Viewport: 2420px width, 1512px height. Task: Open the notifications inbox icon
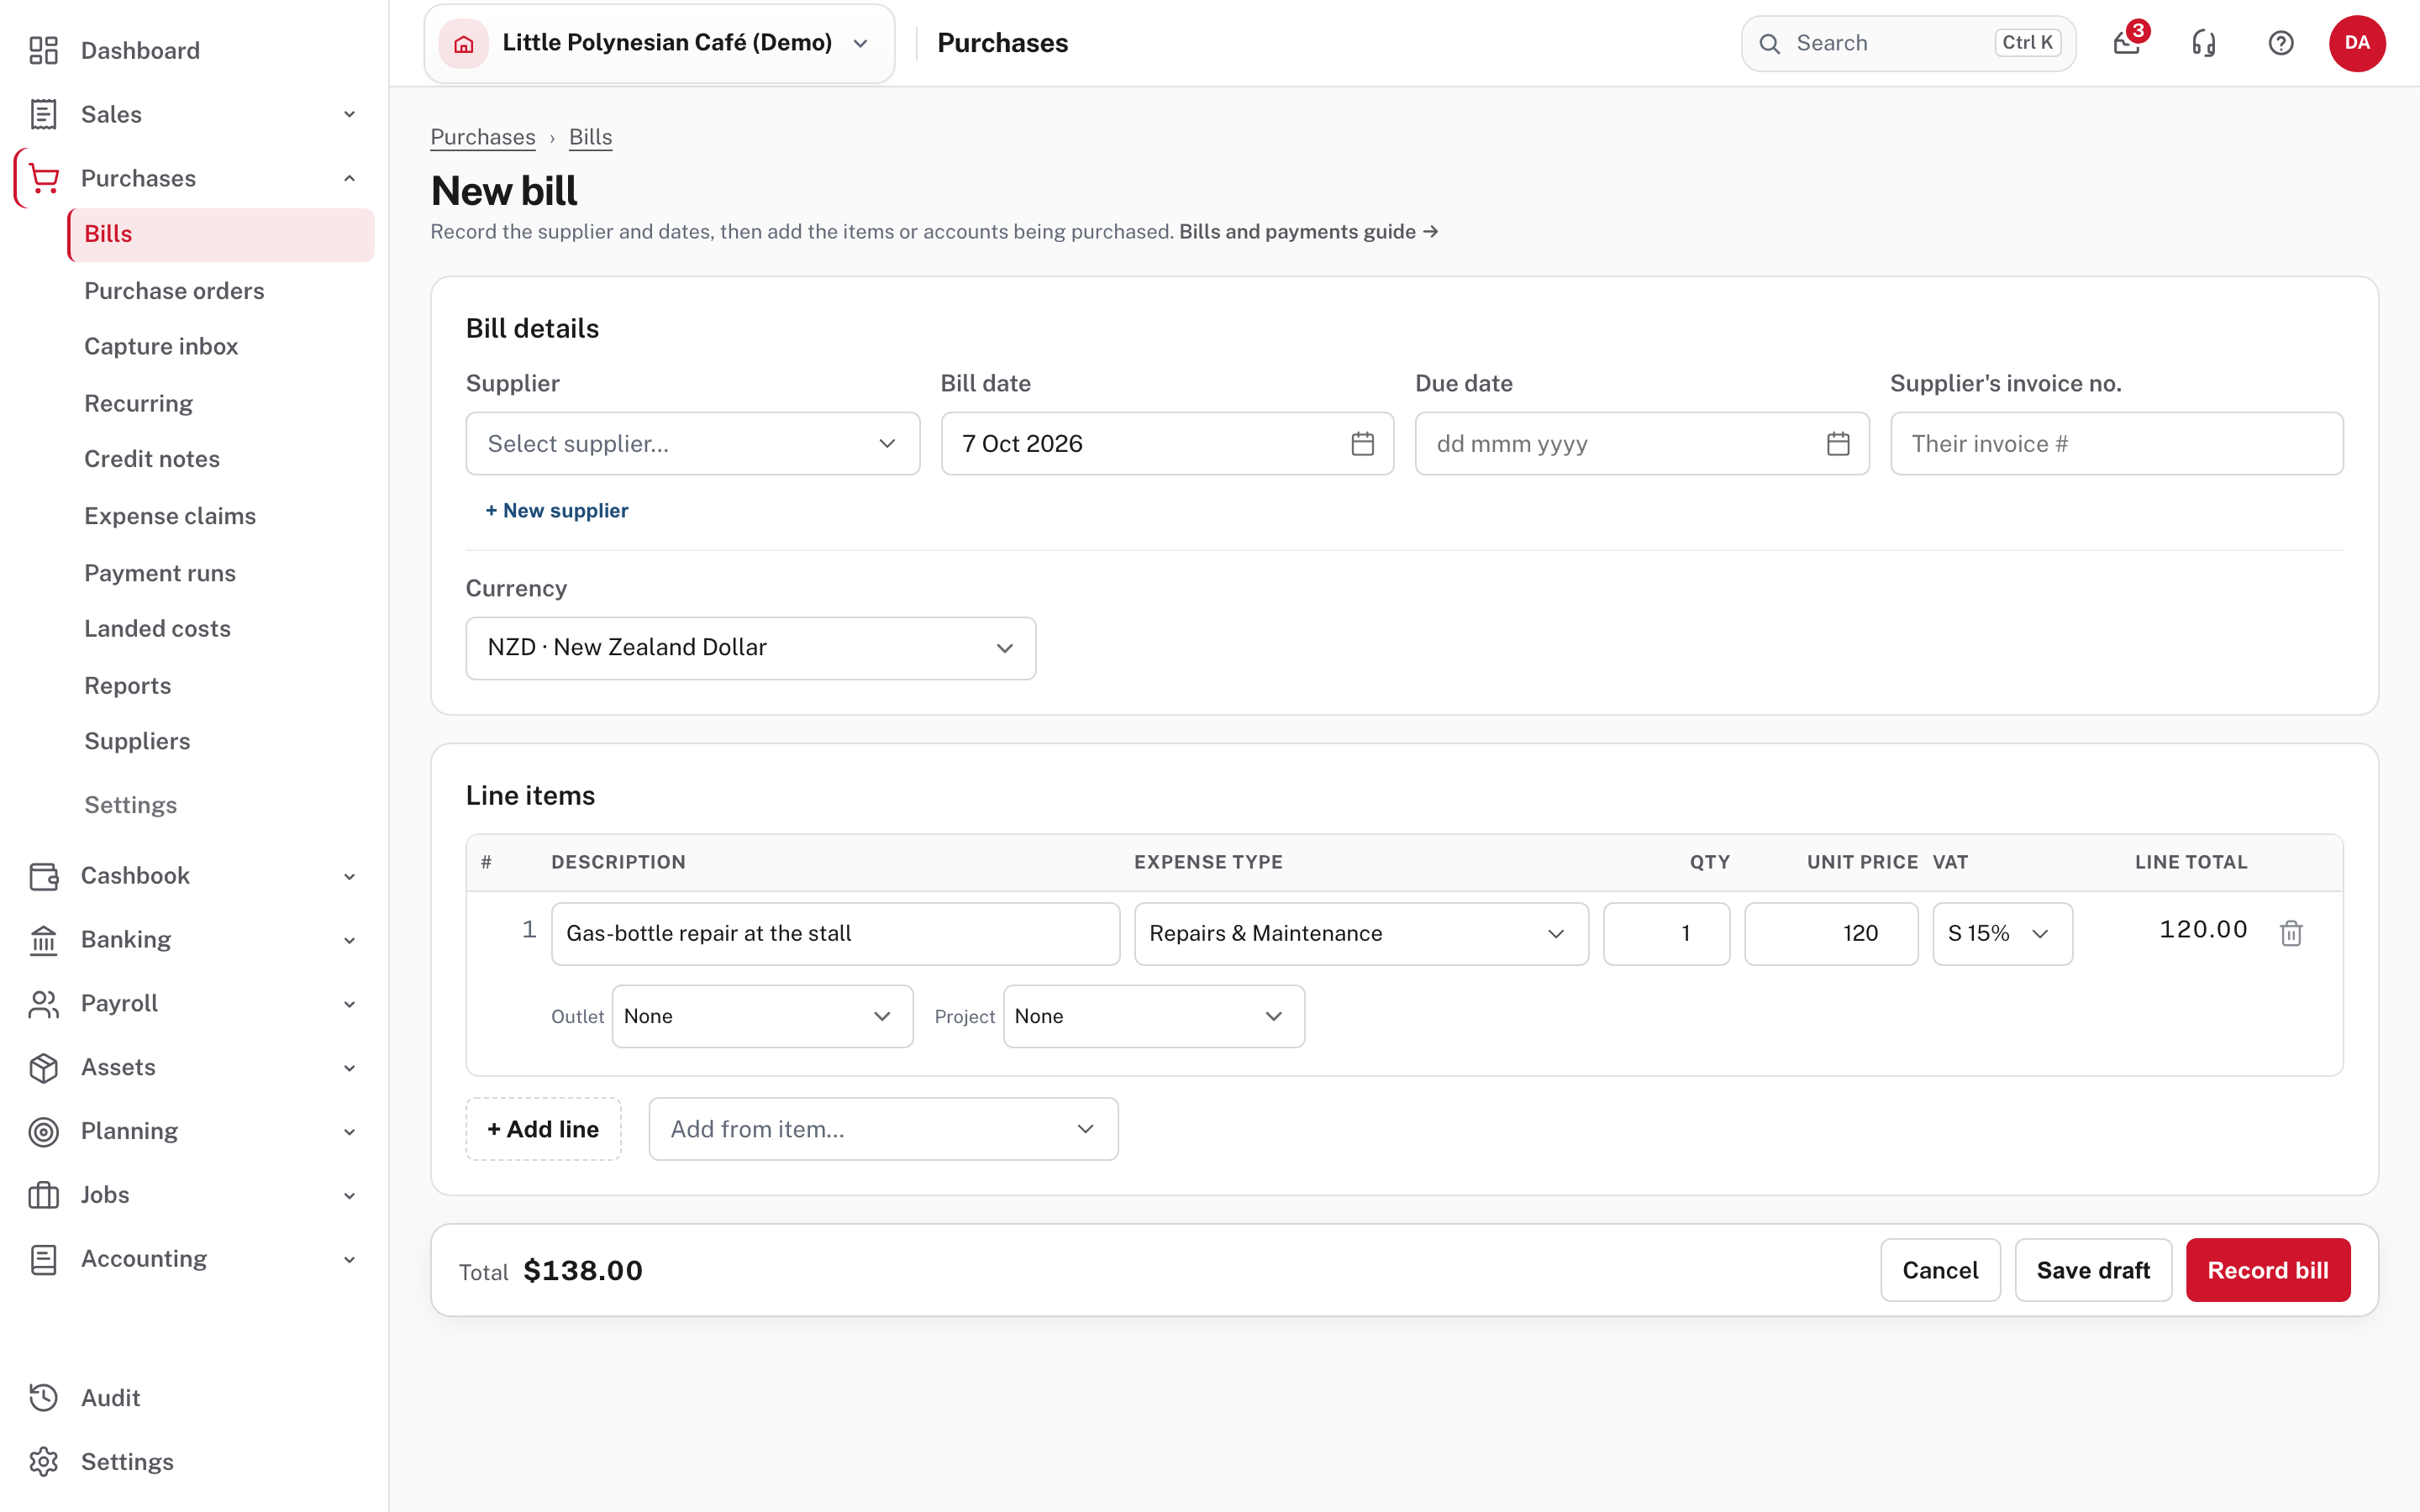(2127, 43)
